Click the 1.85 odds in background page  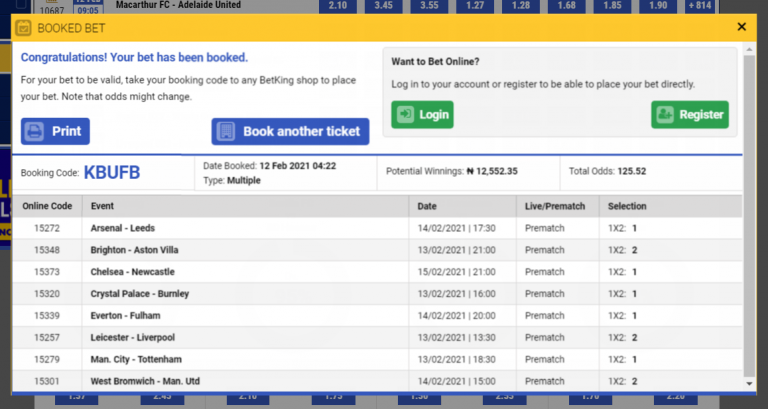612,5
